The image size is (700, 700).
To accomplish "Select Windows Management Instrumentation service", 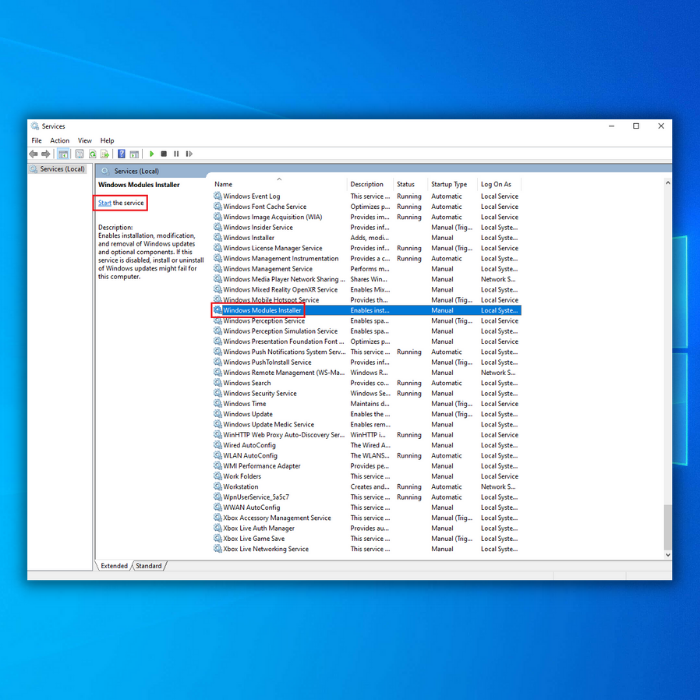I will pyautogui.click(x=367, y=258).
